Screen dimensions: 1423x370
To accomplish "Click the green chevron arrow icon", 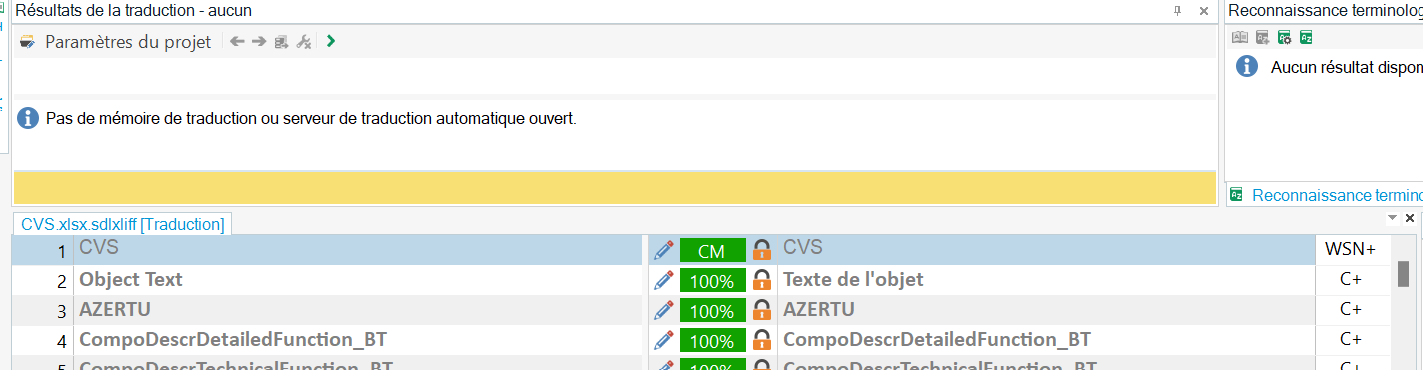I will coord(331,42).
